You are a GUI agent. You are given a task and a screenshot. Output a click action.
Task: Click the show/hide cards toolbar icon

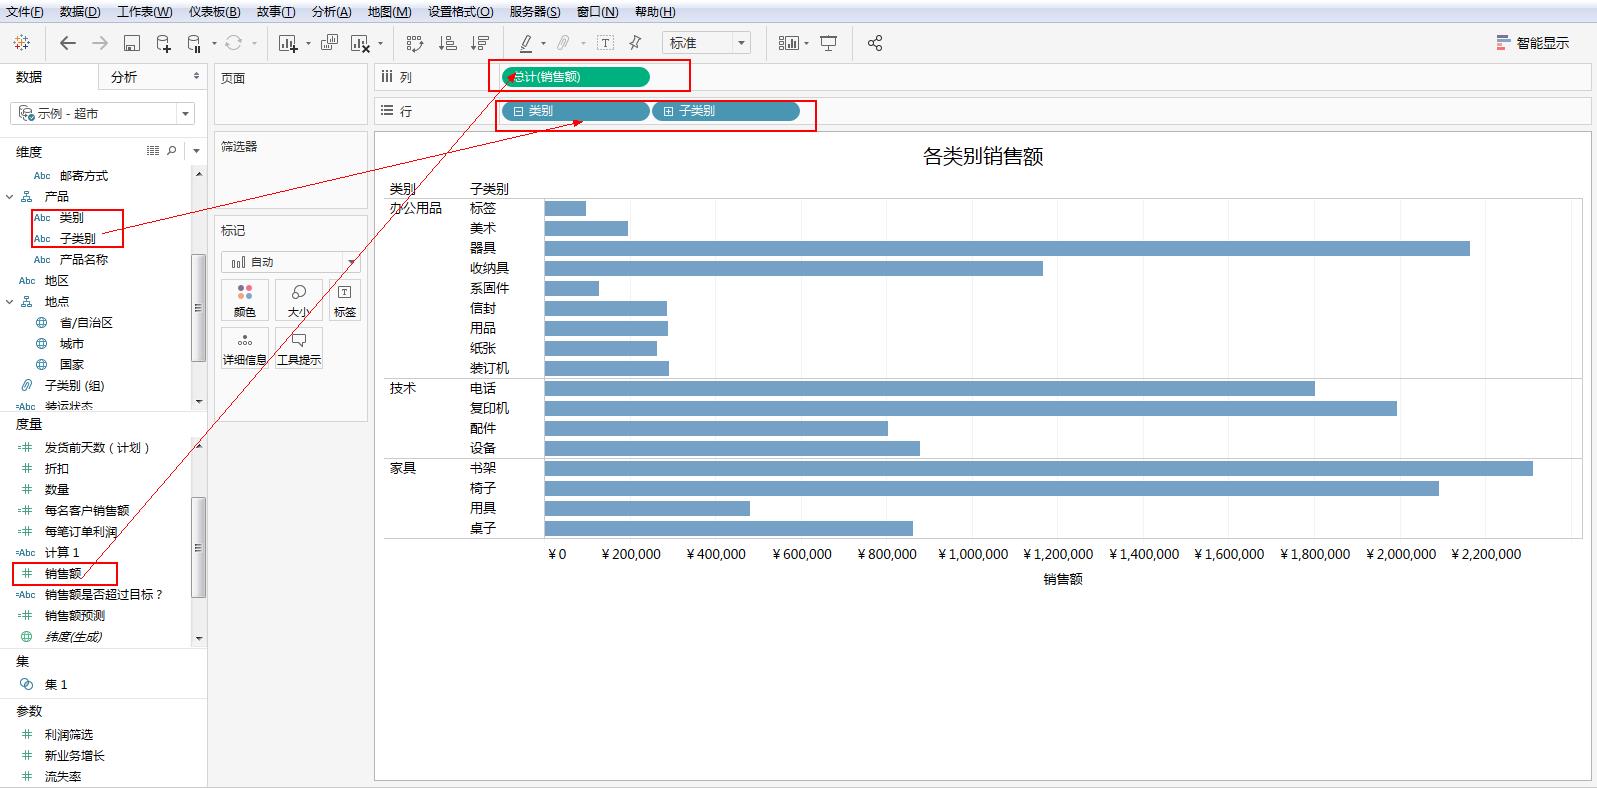[789, 43]
